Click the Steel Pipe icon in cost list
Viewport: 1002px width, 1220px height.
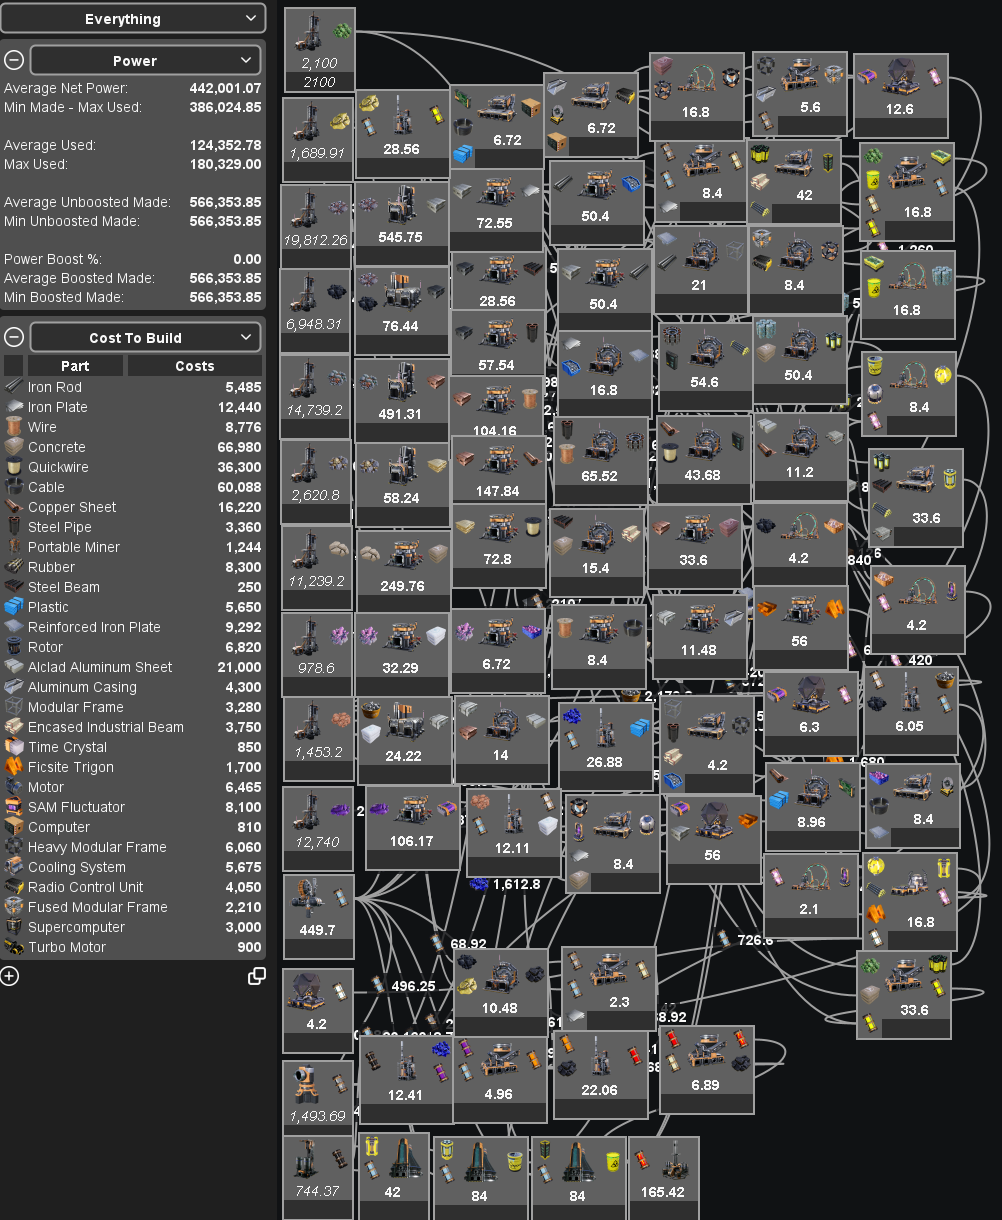point(14,527)
